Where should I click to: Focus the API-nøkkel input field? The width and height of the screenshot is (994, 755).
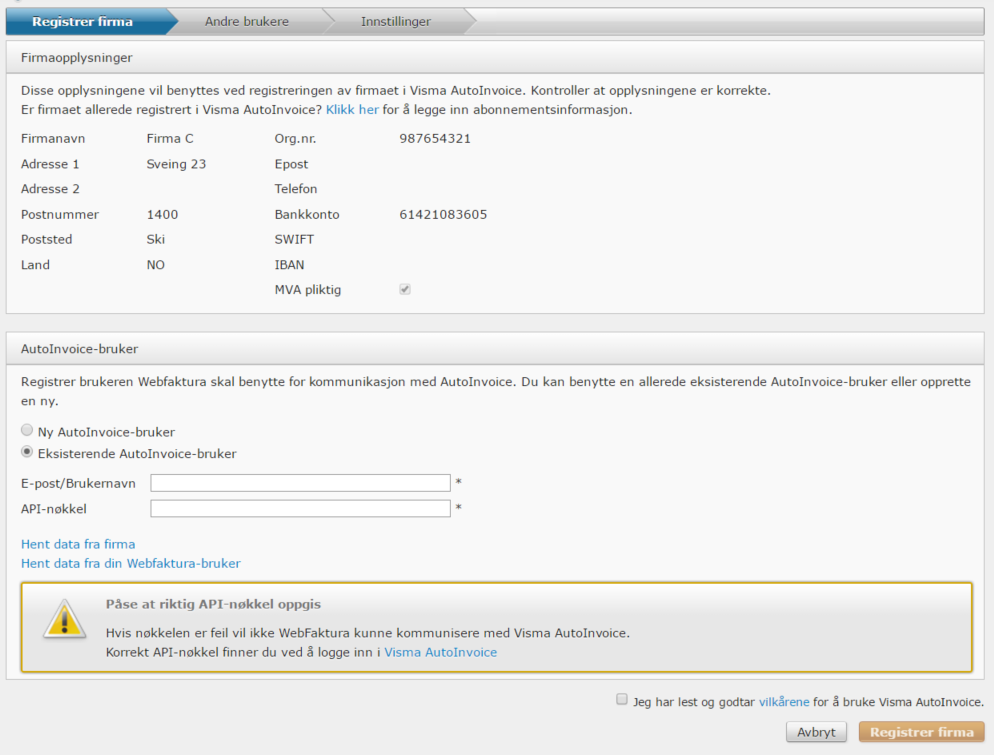300,508
